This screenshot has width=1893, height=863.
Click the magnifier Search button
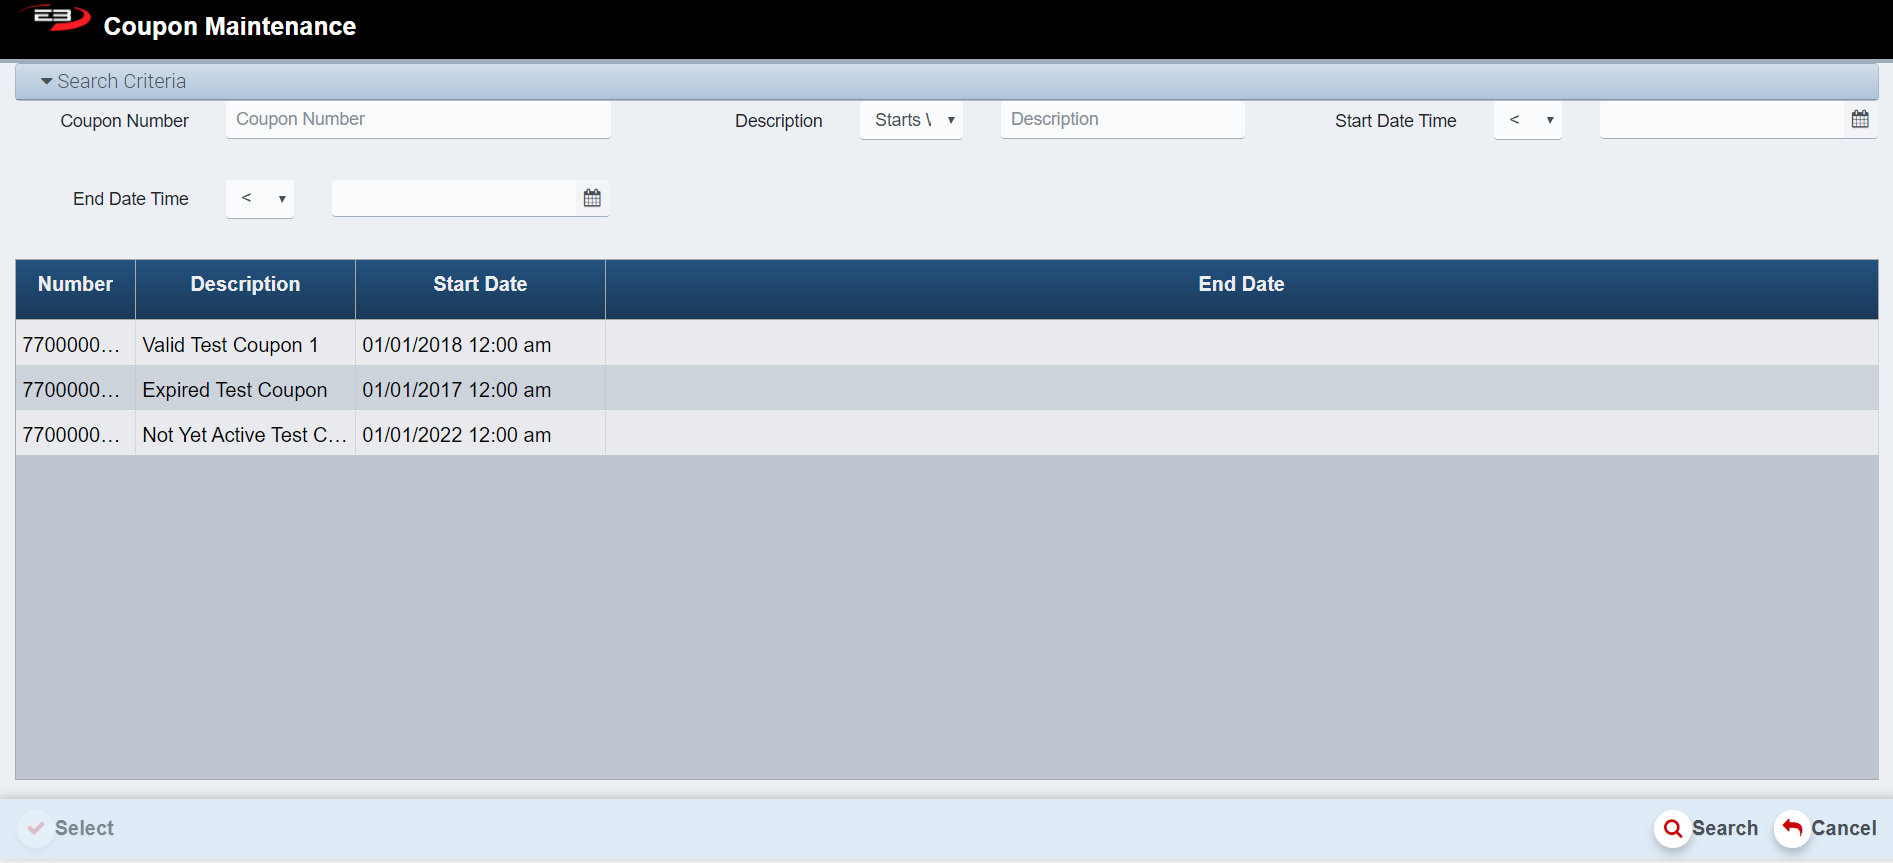pos(1706,828)
